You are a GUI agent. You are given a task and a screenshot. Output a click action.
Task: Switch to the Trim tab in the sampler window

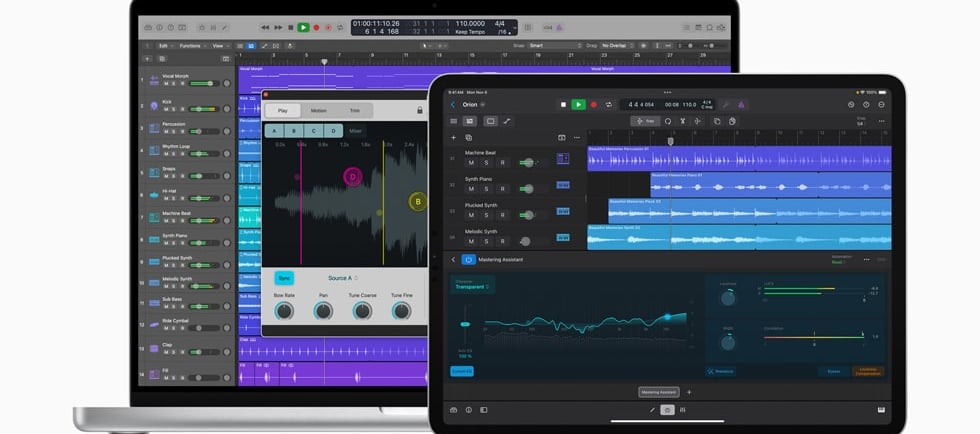tap(354, 111)
